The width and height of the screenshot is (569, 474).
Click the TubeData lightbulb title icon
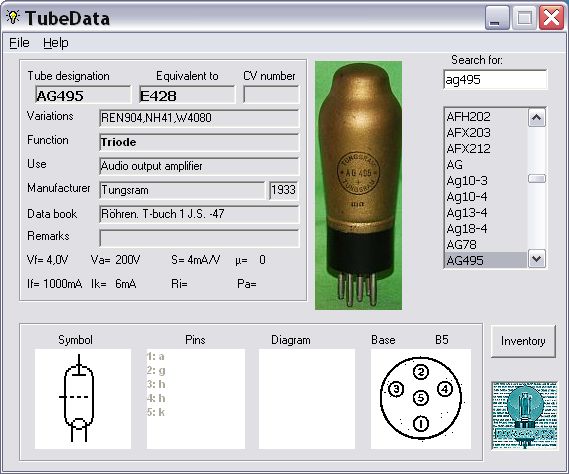point(13,17)
